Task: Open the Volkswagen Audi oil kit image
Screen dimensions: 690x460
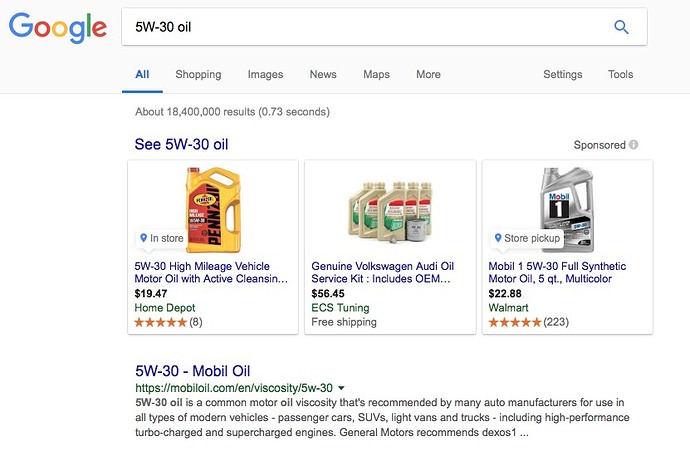Action: [391, 208]
